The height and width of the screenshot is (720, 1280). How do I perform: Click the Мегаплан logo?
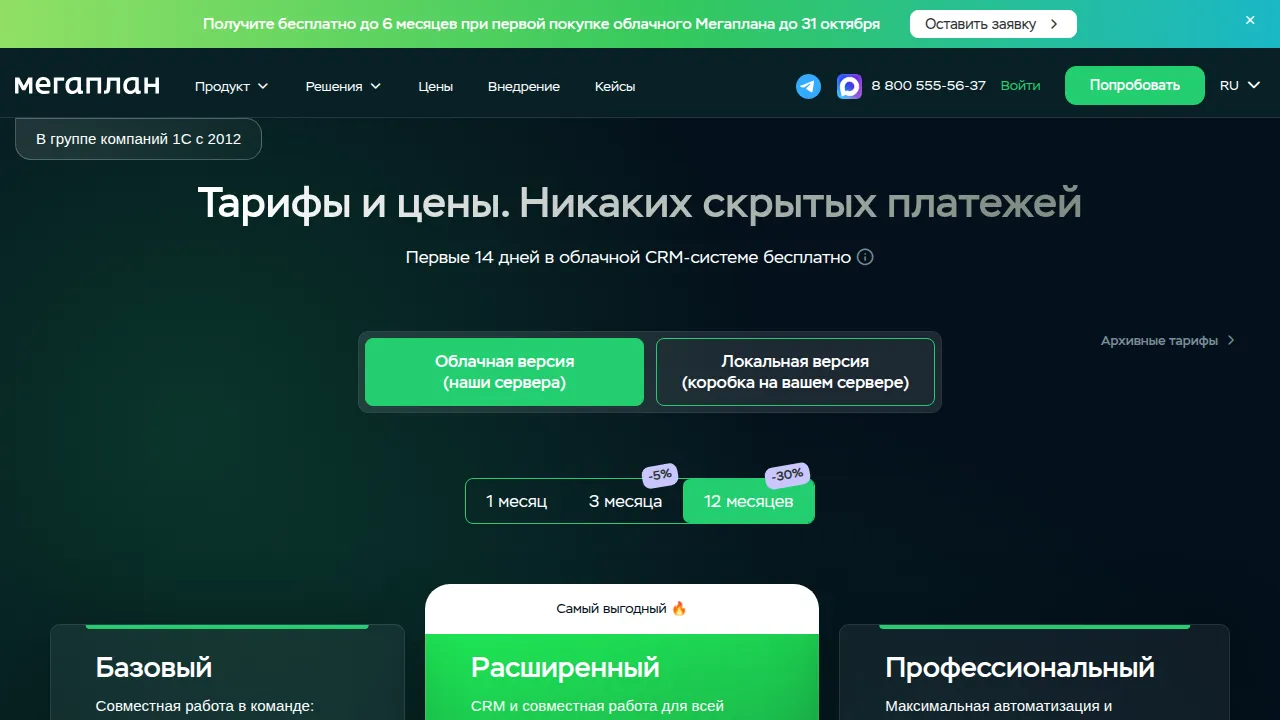pyautogui.click(x=87, y=85)
